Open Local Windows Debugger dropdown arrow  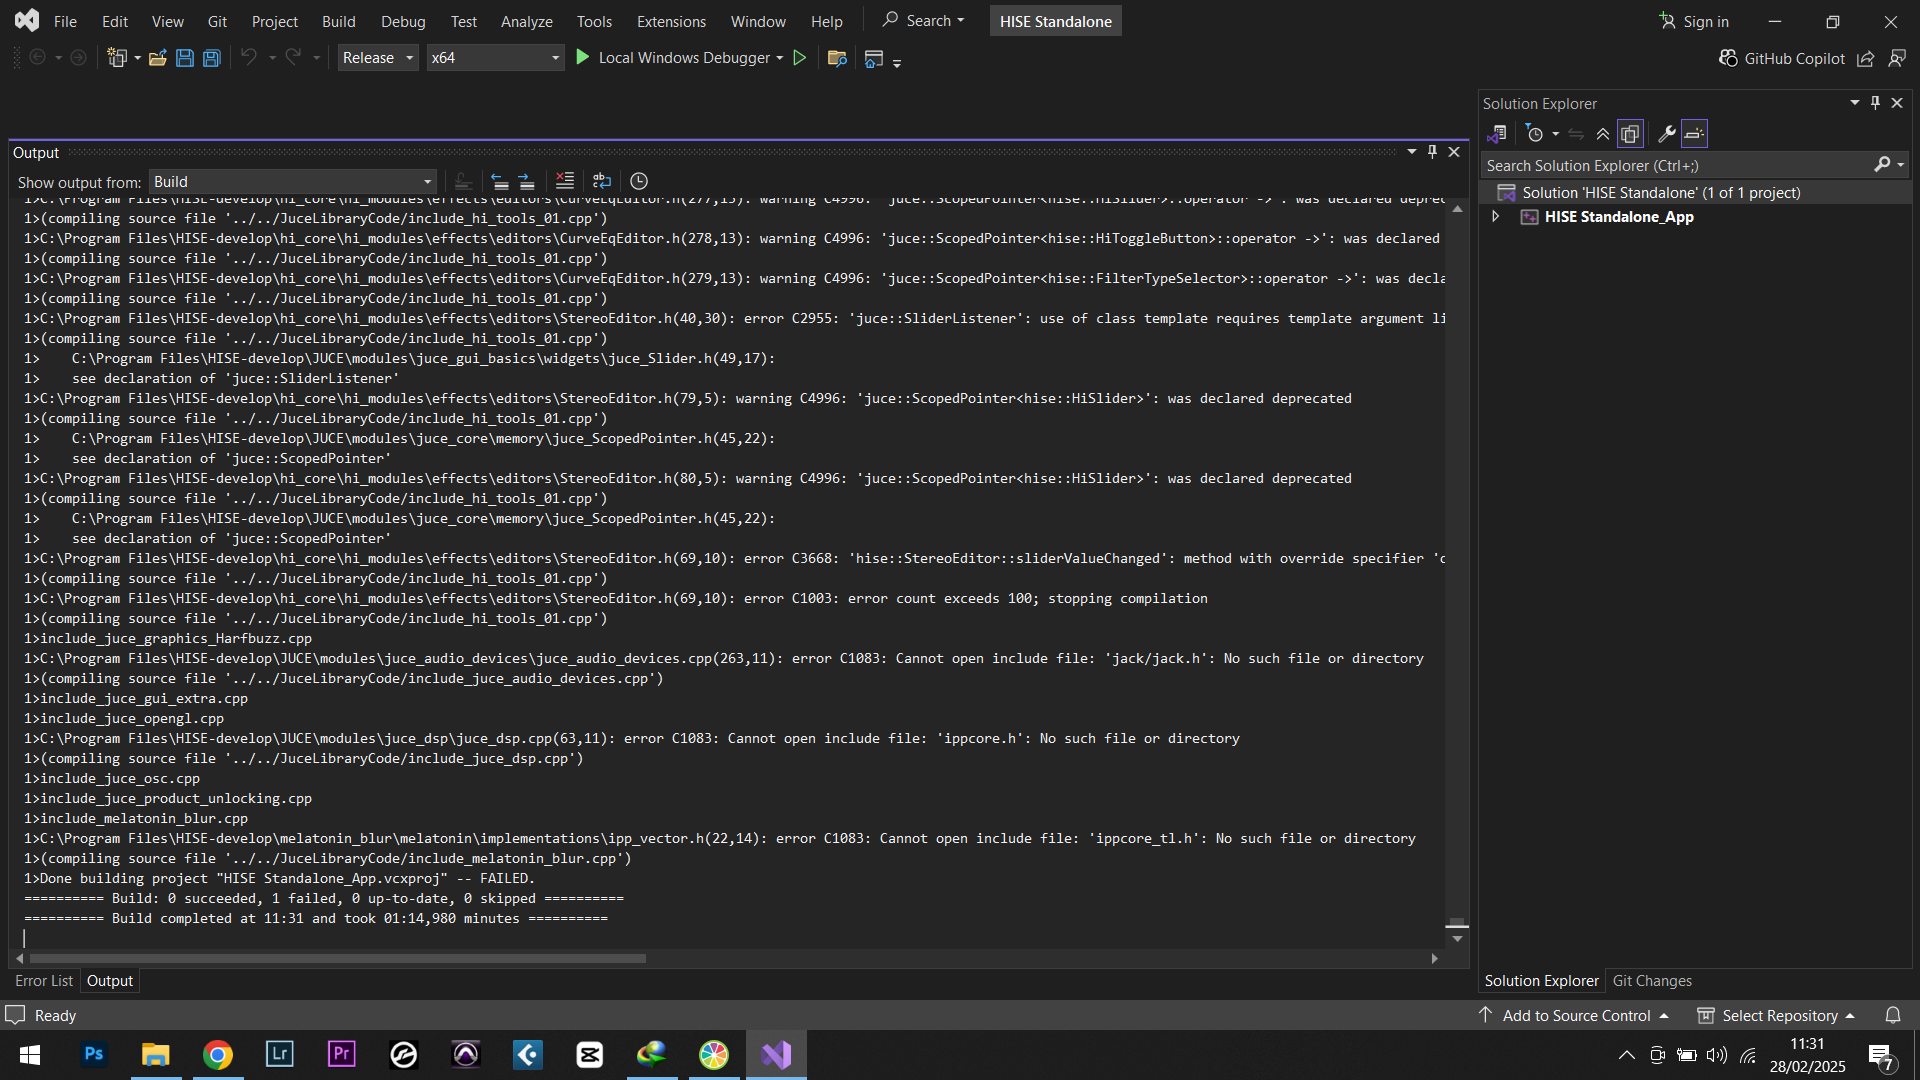[780, 58]
